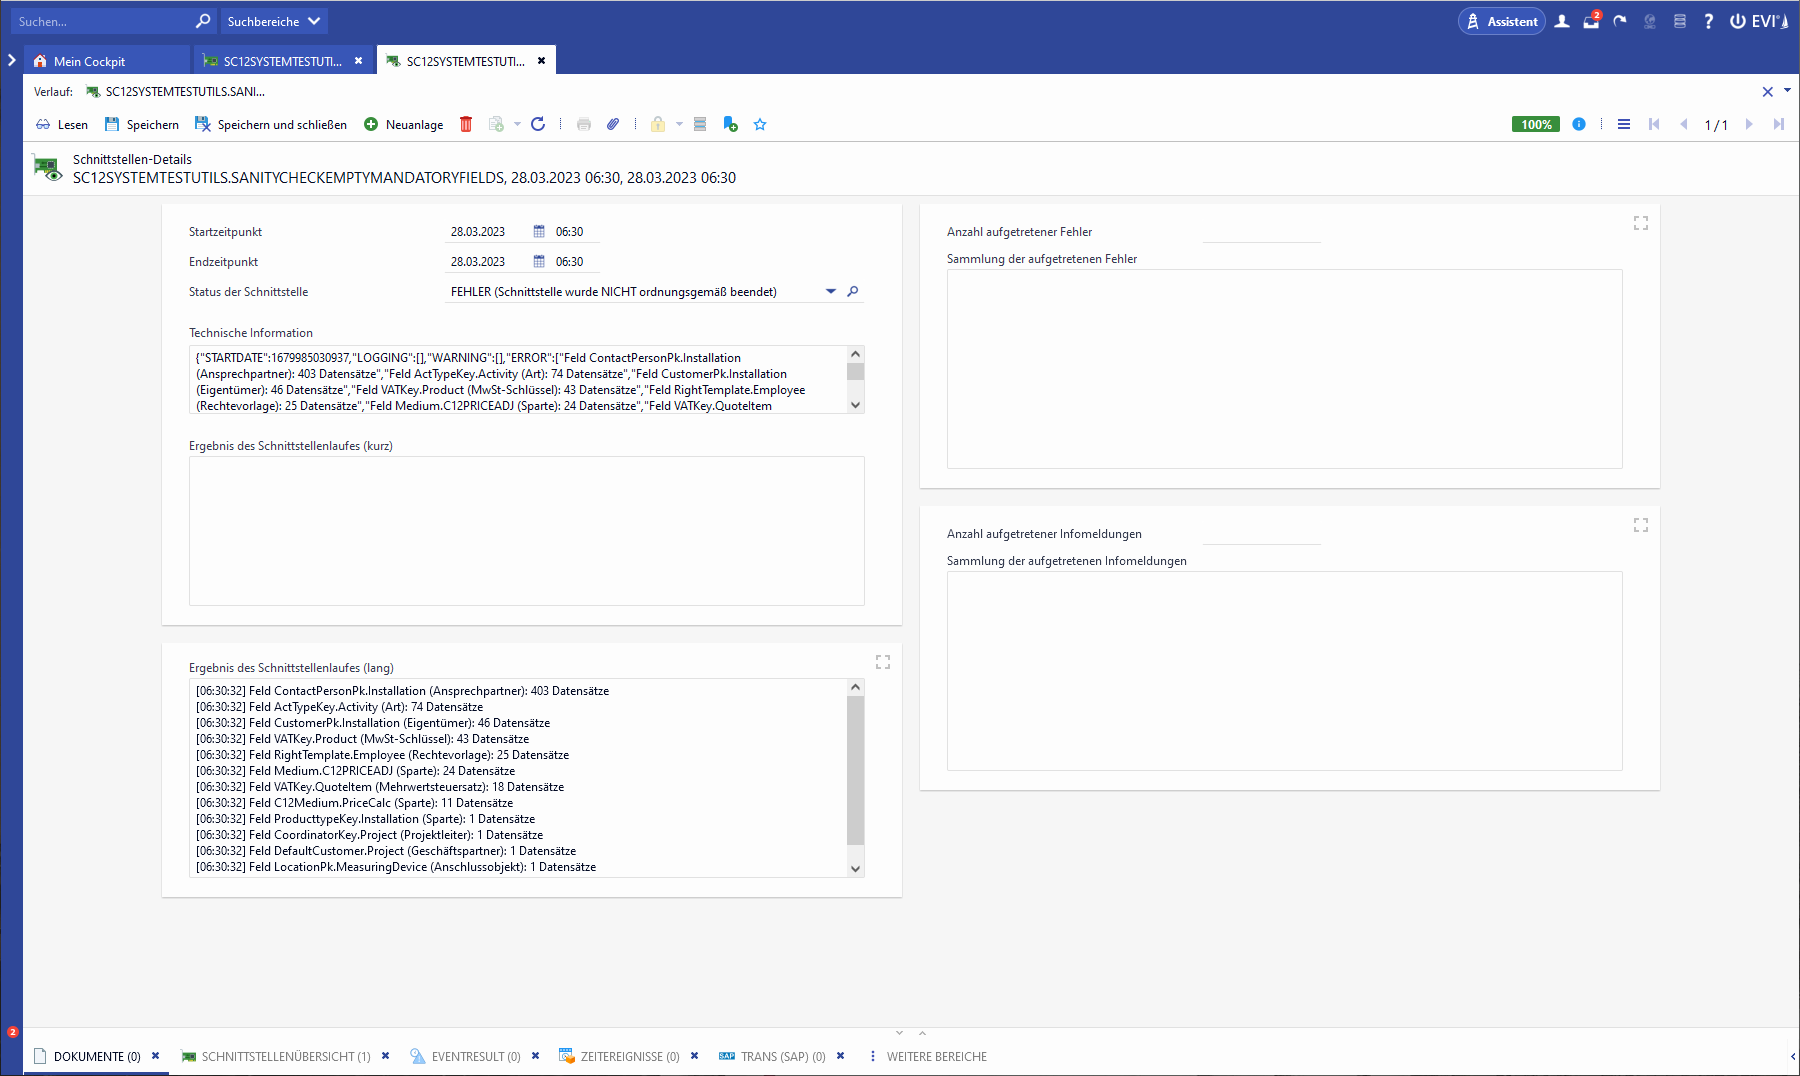
Task: Open calendar picker for Startzeitpunkt
Action: point(539,232)
